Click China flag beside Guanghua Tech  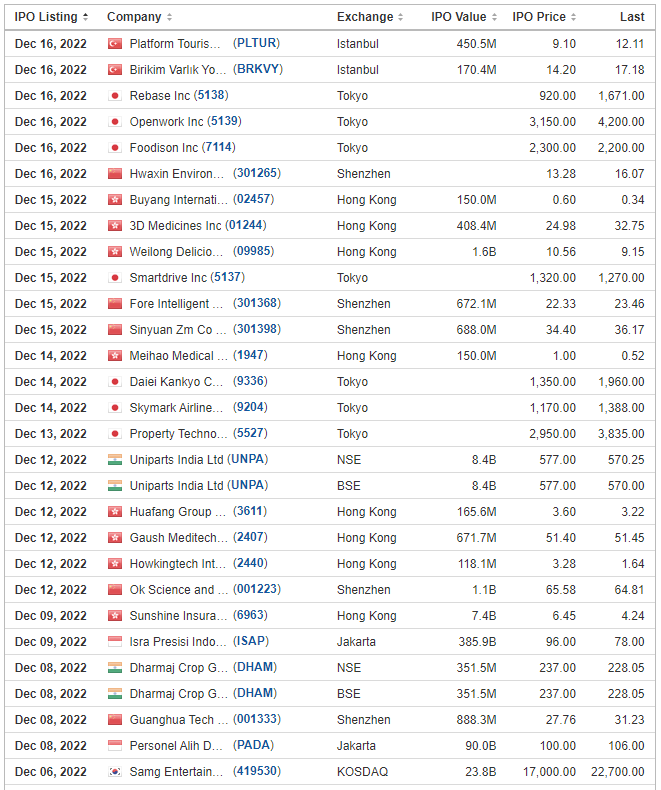point(115,720)
